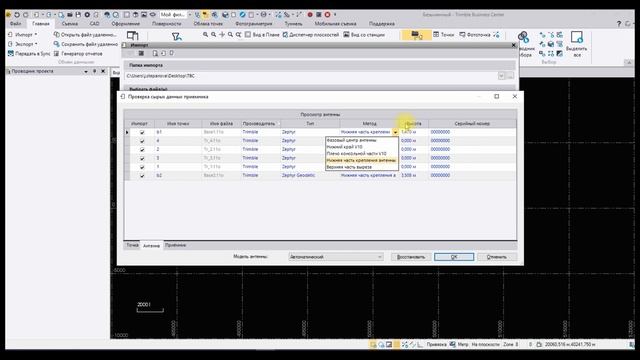Open Вид со станции
The height and width of the screenshot is (360, 640).
click(x=364, y=35)
